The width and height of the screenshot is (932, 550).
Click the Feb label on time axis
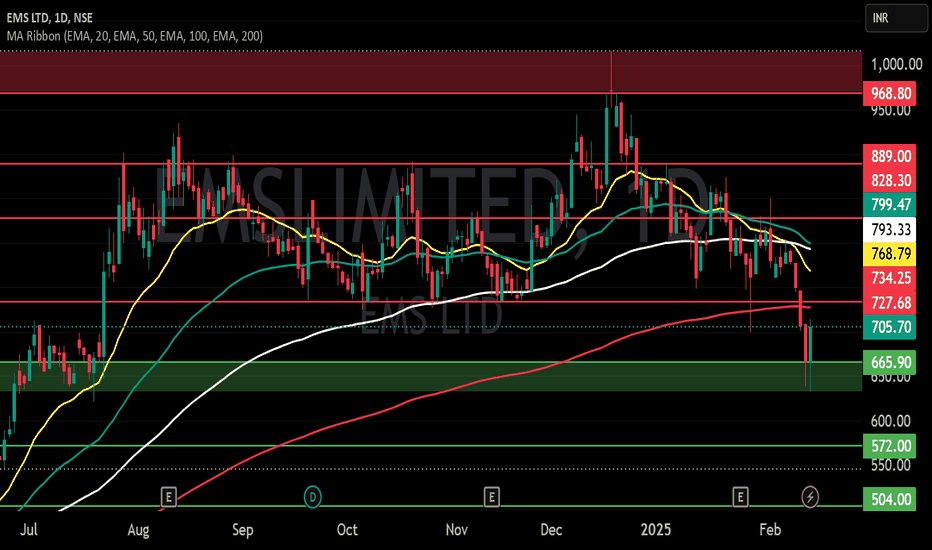coord(770,529)
